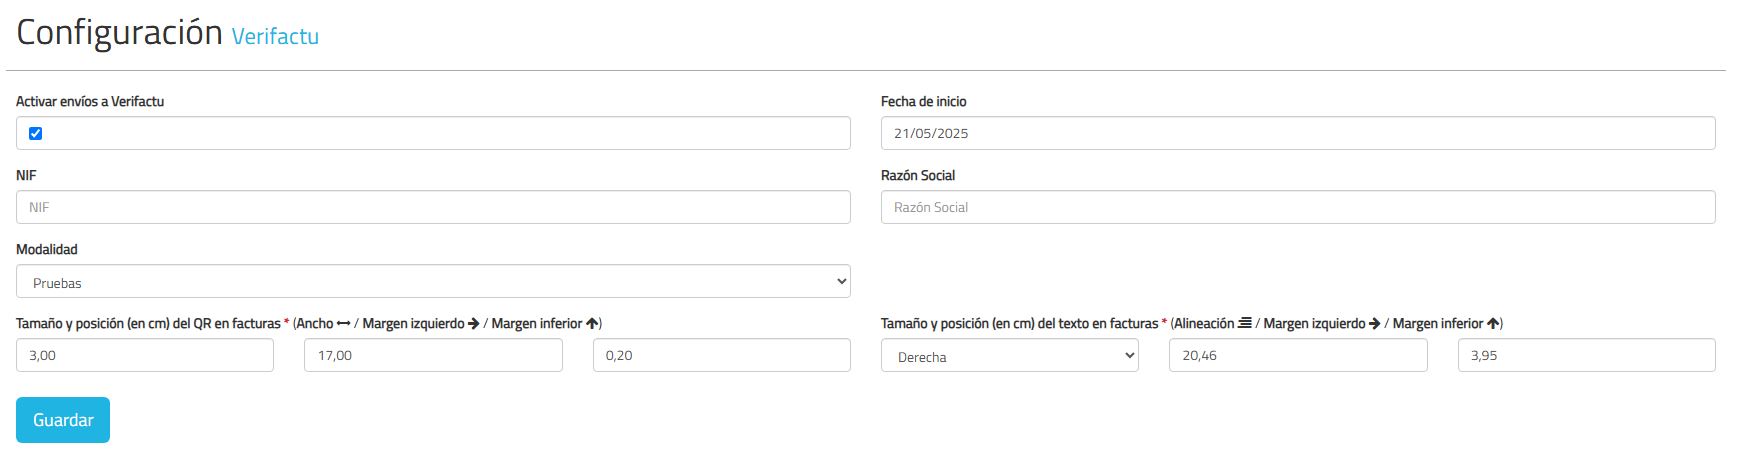Click the up arrow icon in text label
This screenshot has height=460, width=1742.
pyautogui.click(x=1493, y=324)
